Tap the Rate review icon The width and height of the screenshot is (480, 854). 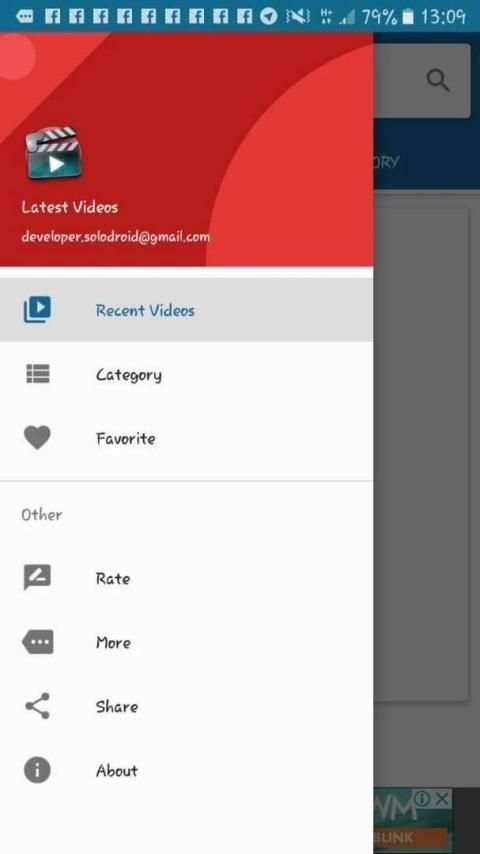[x=37, y=577]
